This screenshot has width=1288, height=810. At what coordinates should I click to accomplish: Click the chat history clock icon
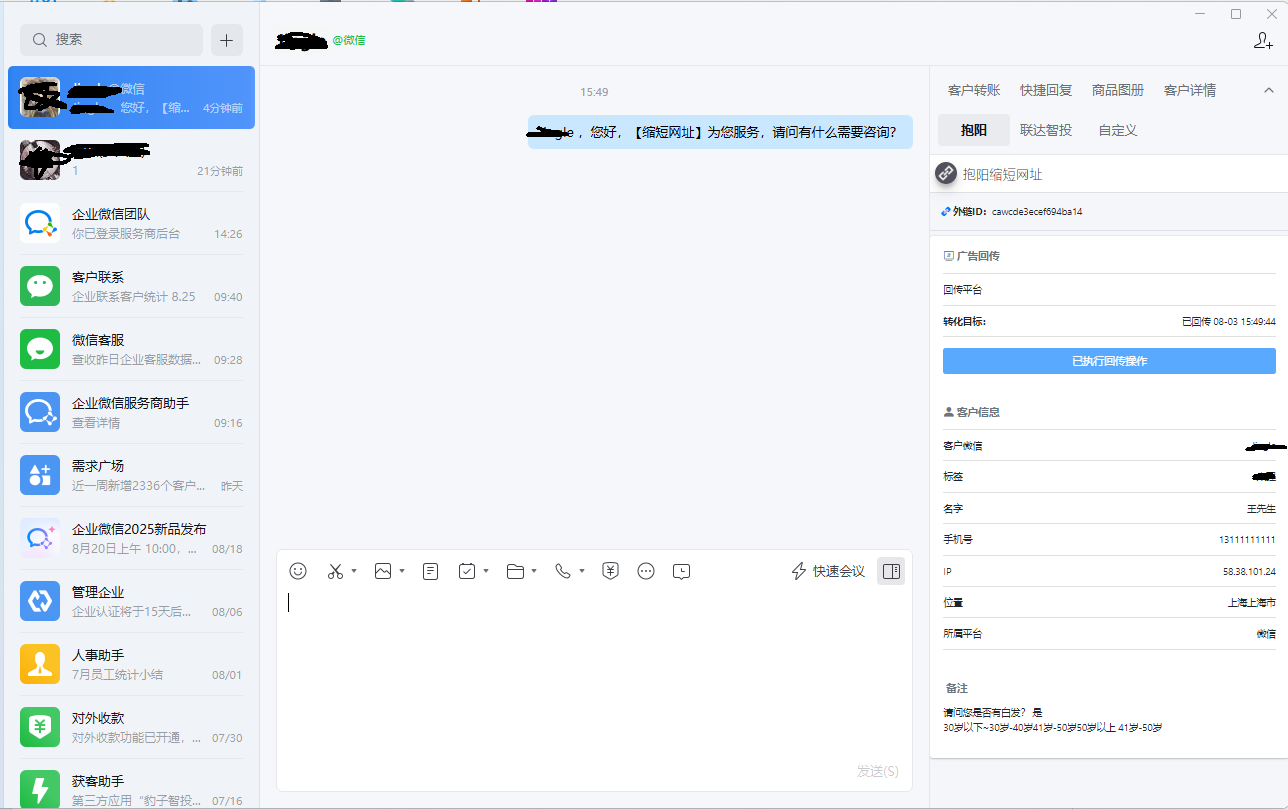681,571
